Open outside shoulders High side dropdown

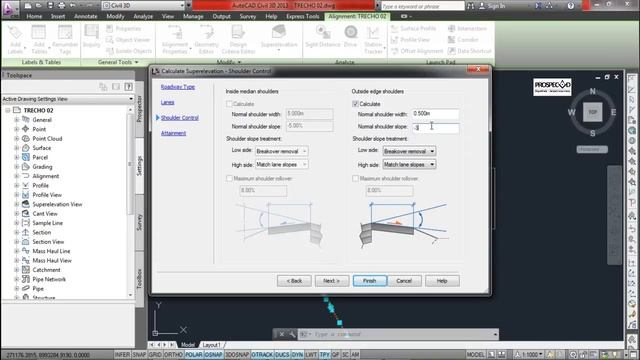pyautogui.click(x=409, y=164)
